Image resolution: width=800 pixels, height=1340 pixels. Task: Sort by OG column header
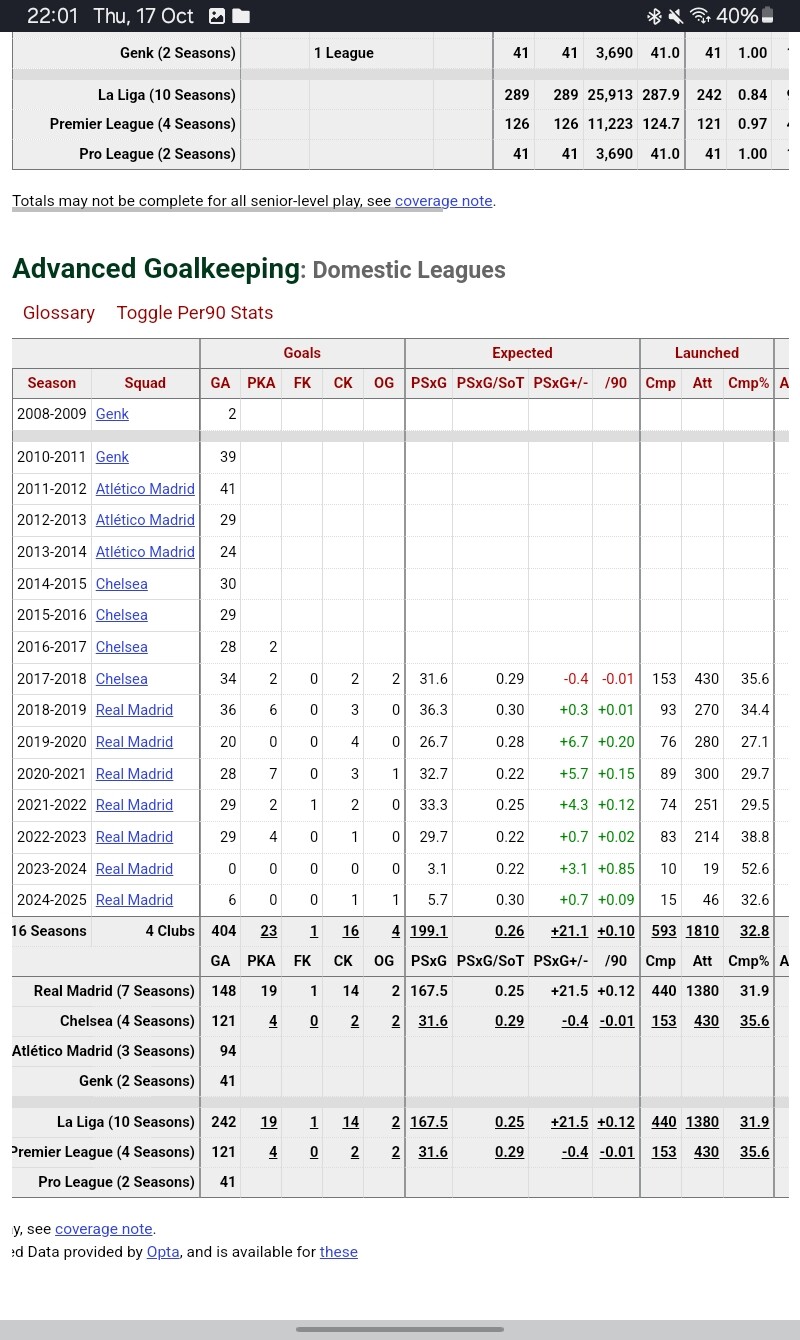[384, 383]
